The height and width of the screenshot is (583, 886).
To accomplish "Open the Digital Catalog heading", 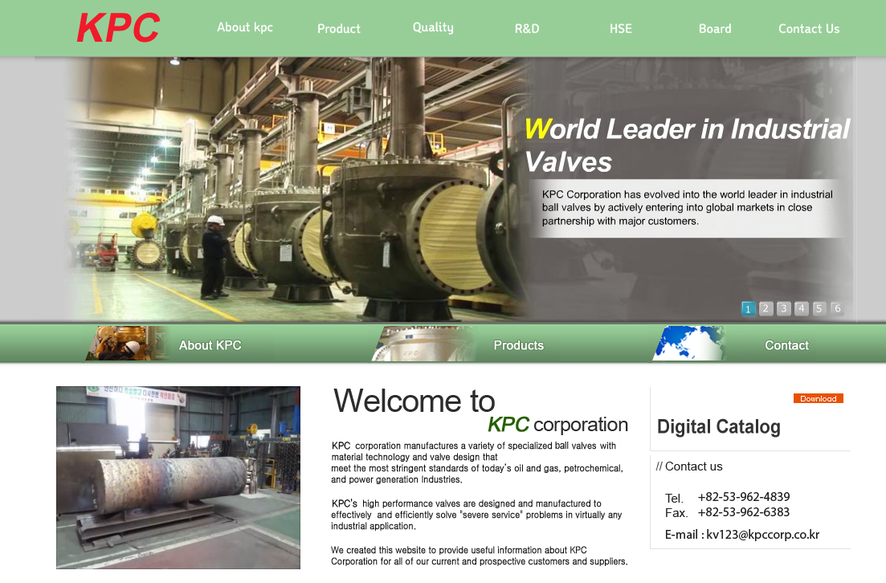I will coord(718,427).
